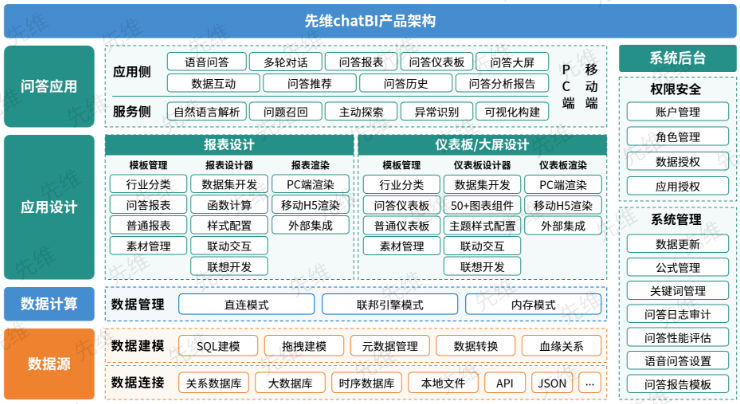Click 样式配置 box under 报表设计器
The image size is (740, 404).
(x=229, y=226)
